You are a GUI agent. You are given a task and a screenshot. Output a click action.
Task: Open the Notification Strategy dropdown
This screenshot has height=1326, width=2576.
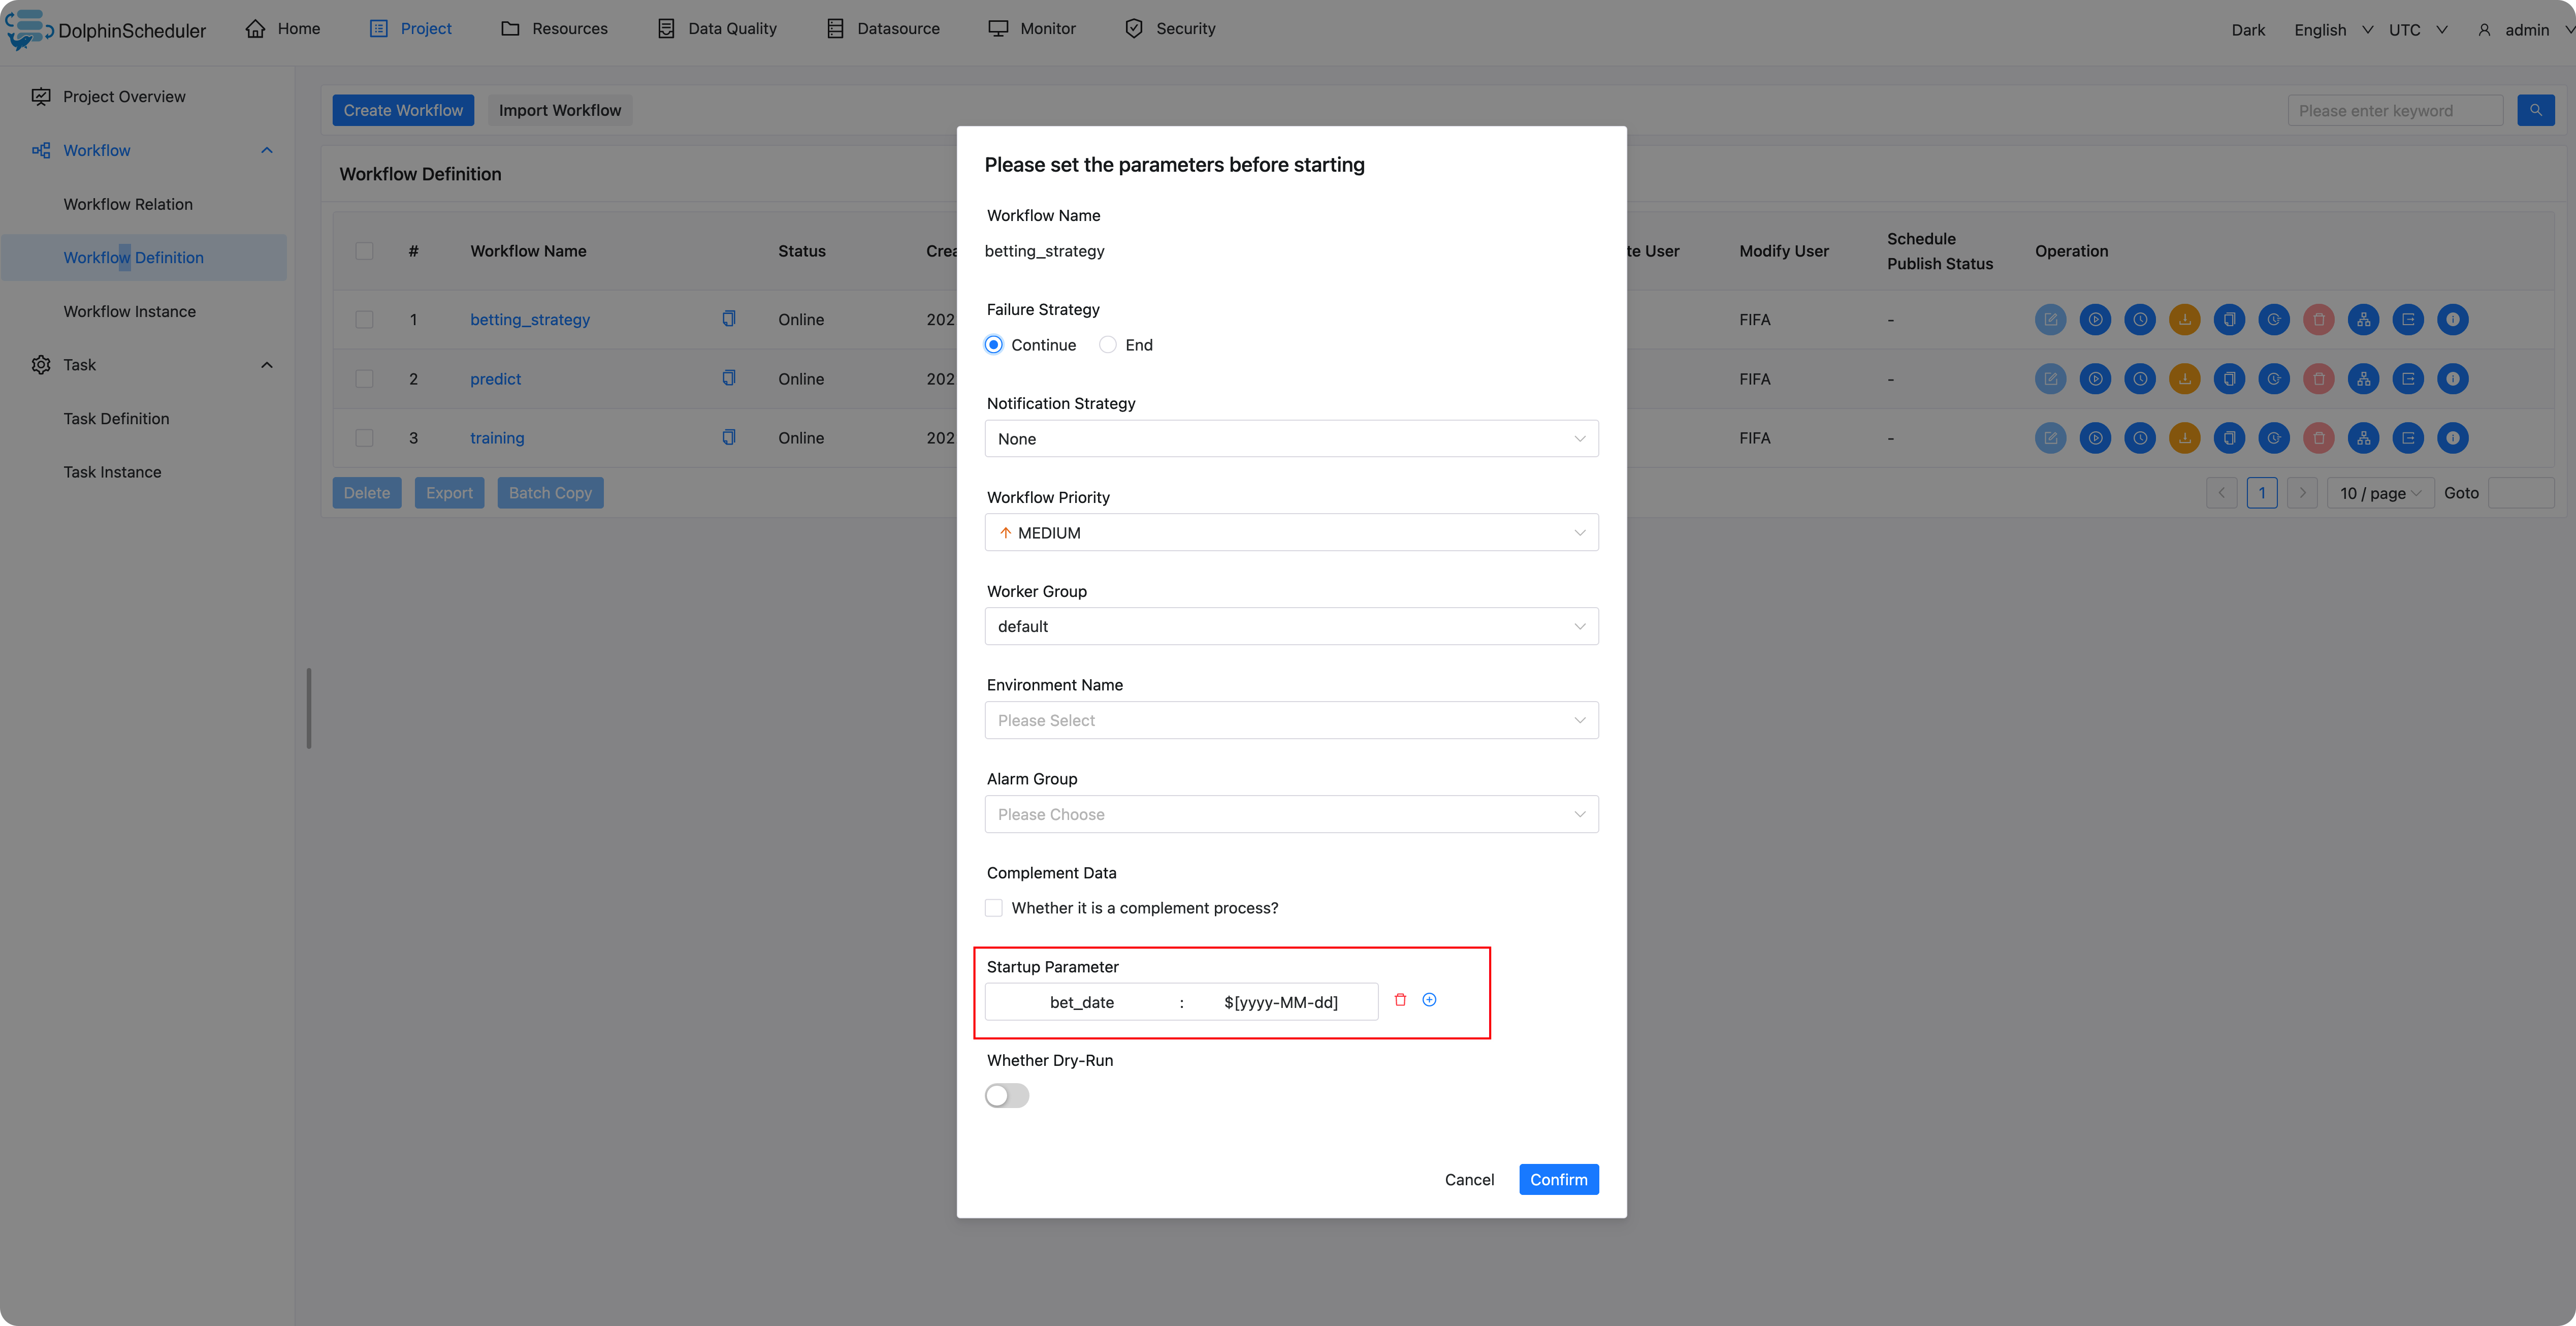(x=1290, y=439)
